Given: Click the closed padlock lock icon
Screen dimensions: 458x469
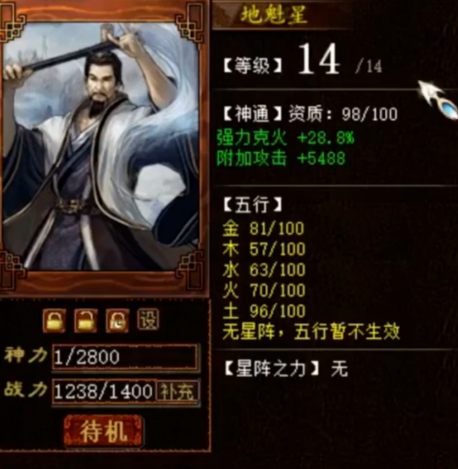Looking at the screenshot, I should tap(54, 321).
